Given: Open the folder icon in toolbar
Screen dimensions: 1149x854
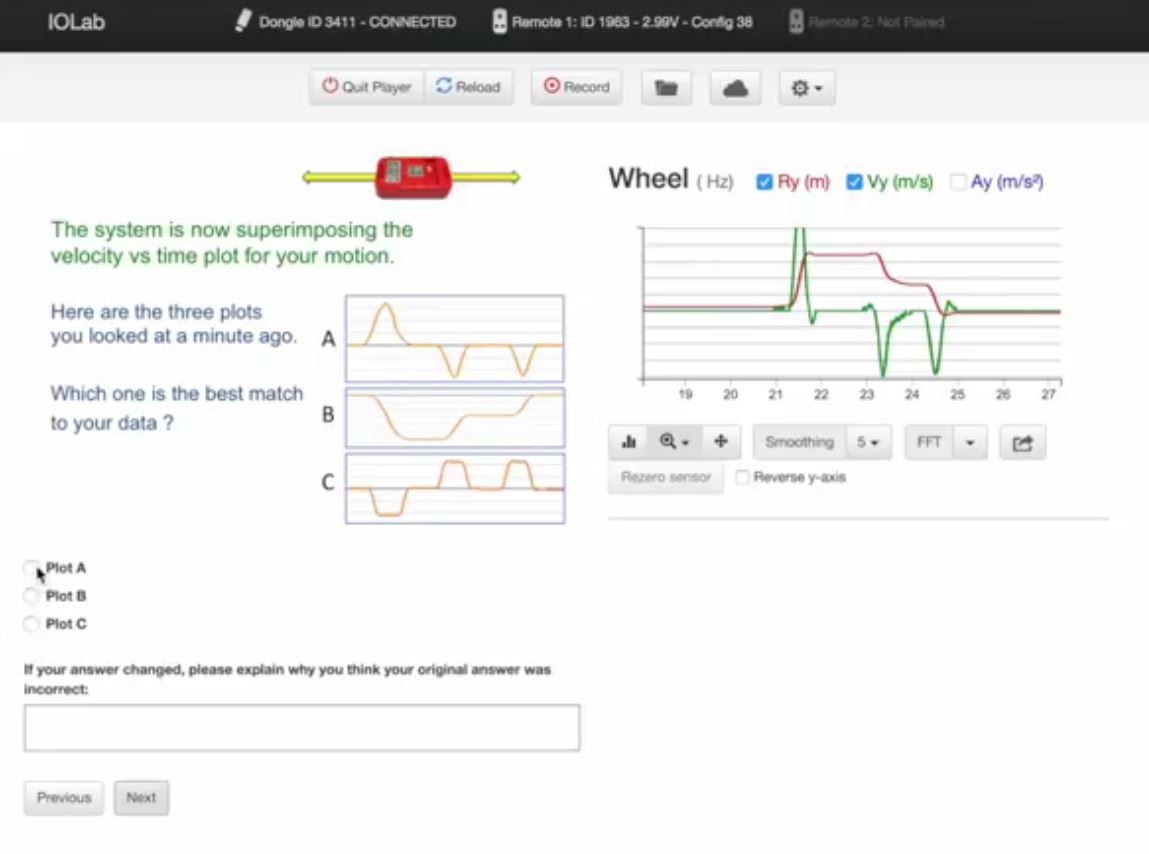Looking at the screenshot, I should 666,88.
